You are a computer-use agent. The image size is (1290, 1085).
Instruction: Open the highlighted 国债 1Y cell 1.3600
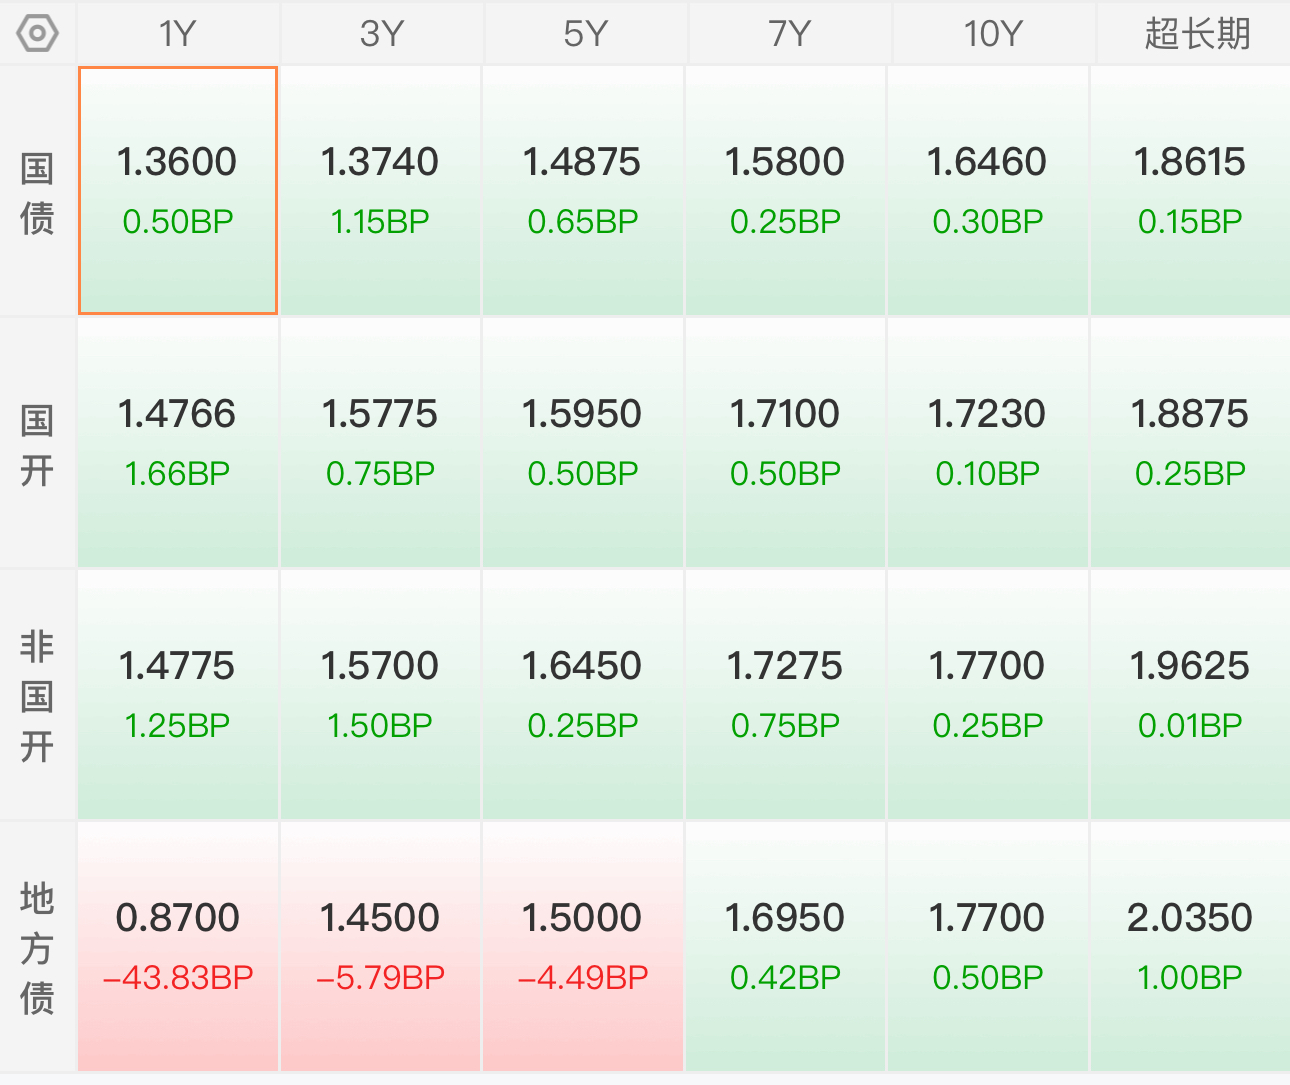(178, 191)
